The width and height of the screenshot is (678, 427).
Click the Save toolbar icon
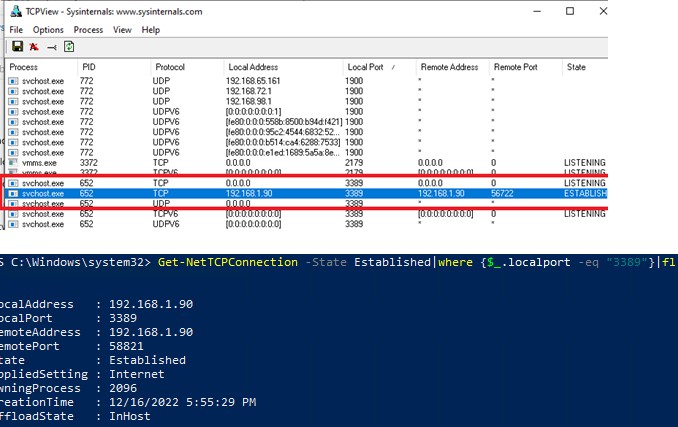(17, 46)
